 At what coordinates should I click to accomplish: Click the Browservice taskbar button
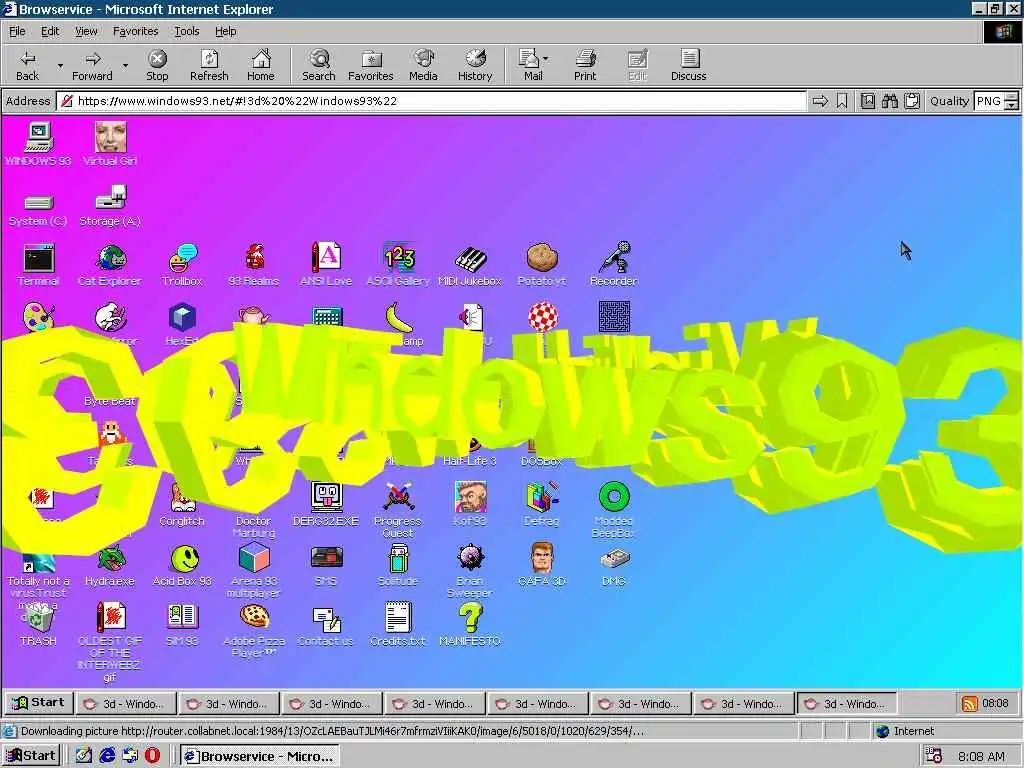pos(260,756)
